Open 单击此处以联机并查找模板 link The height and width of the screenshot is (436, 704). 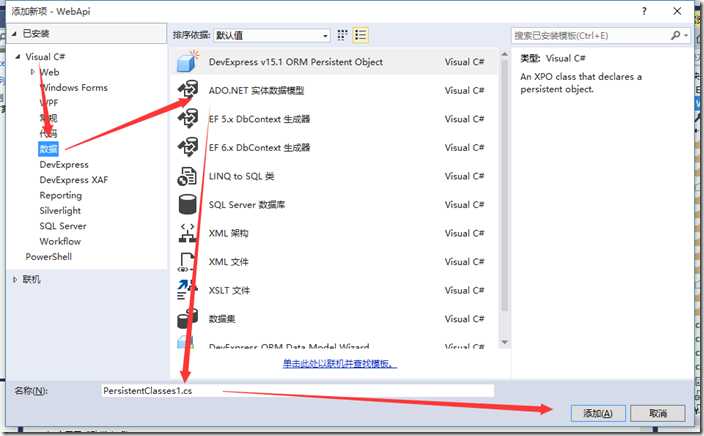coord(340,363)
